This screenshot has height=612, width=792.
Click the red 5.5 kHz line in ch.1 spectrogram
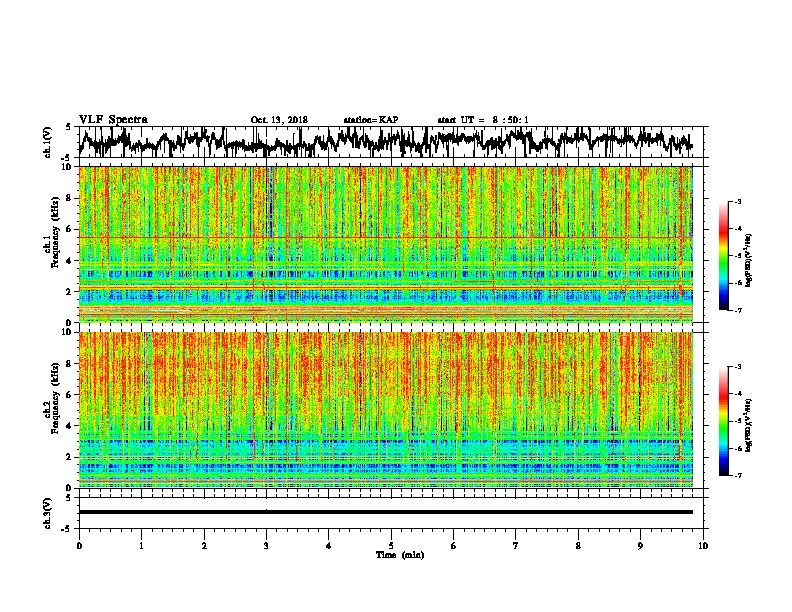point(386,237)
